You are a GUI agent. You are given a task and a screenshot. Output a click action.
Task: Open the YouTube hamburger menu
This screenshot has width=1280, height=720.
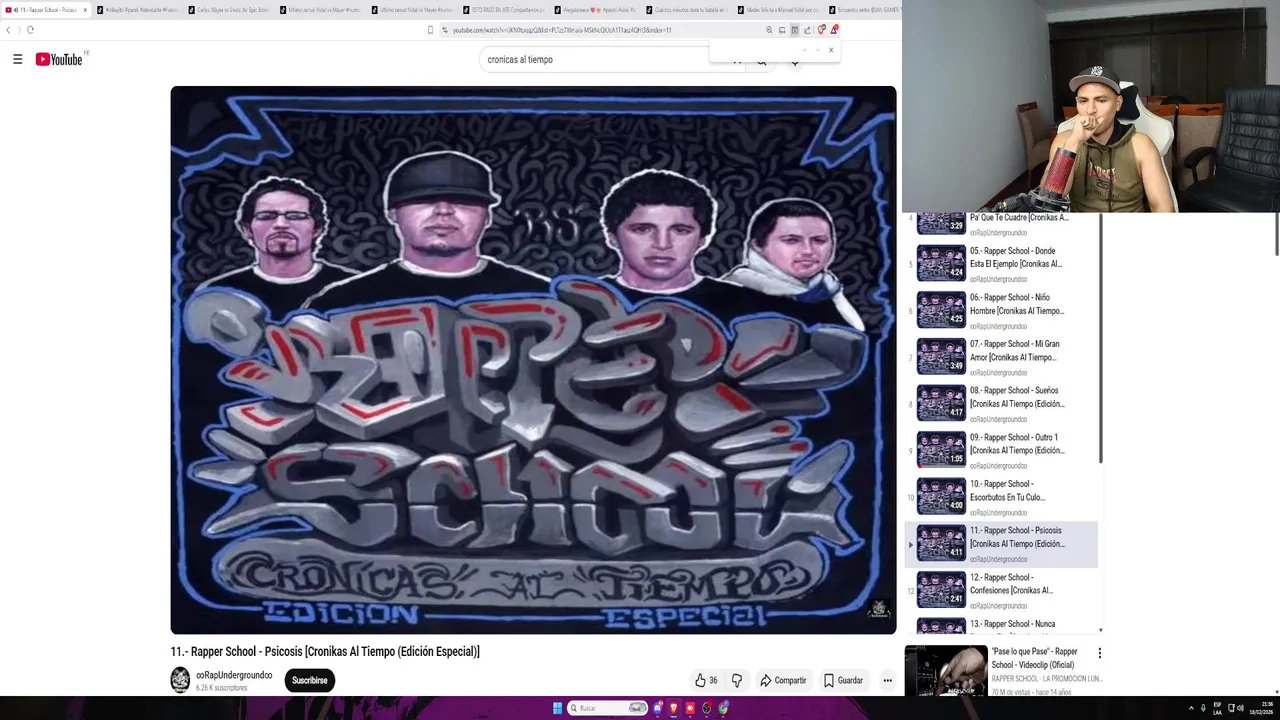[17, 60]
